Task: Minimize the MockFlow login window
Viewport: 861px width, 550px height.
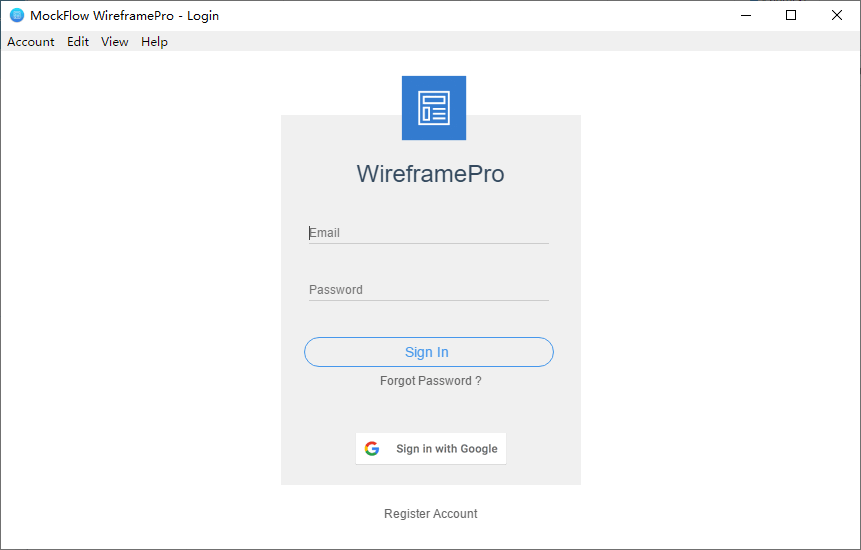Action: click(x=745, y=15)
